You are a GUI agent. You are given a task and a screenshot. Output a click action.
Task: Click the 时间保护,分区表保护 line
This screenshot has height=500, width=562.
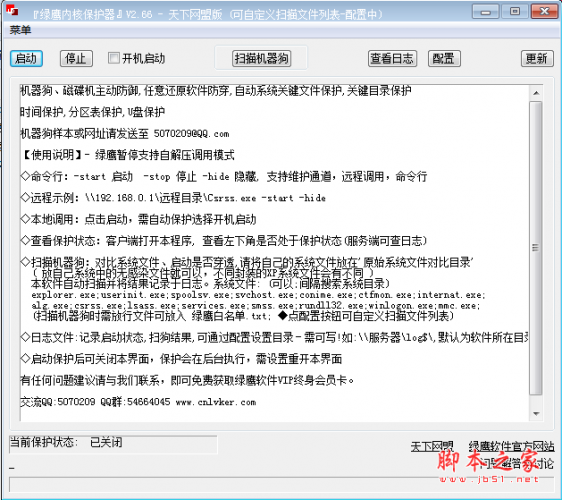coord(92,112)
